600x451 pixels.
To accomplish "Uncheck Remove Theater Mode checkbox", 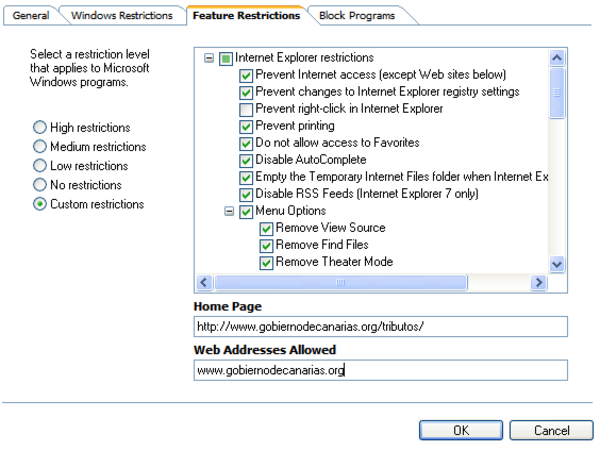I will click(x=266, y=262).
